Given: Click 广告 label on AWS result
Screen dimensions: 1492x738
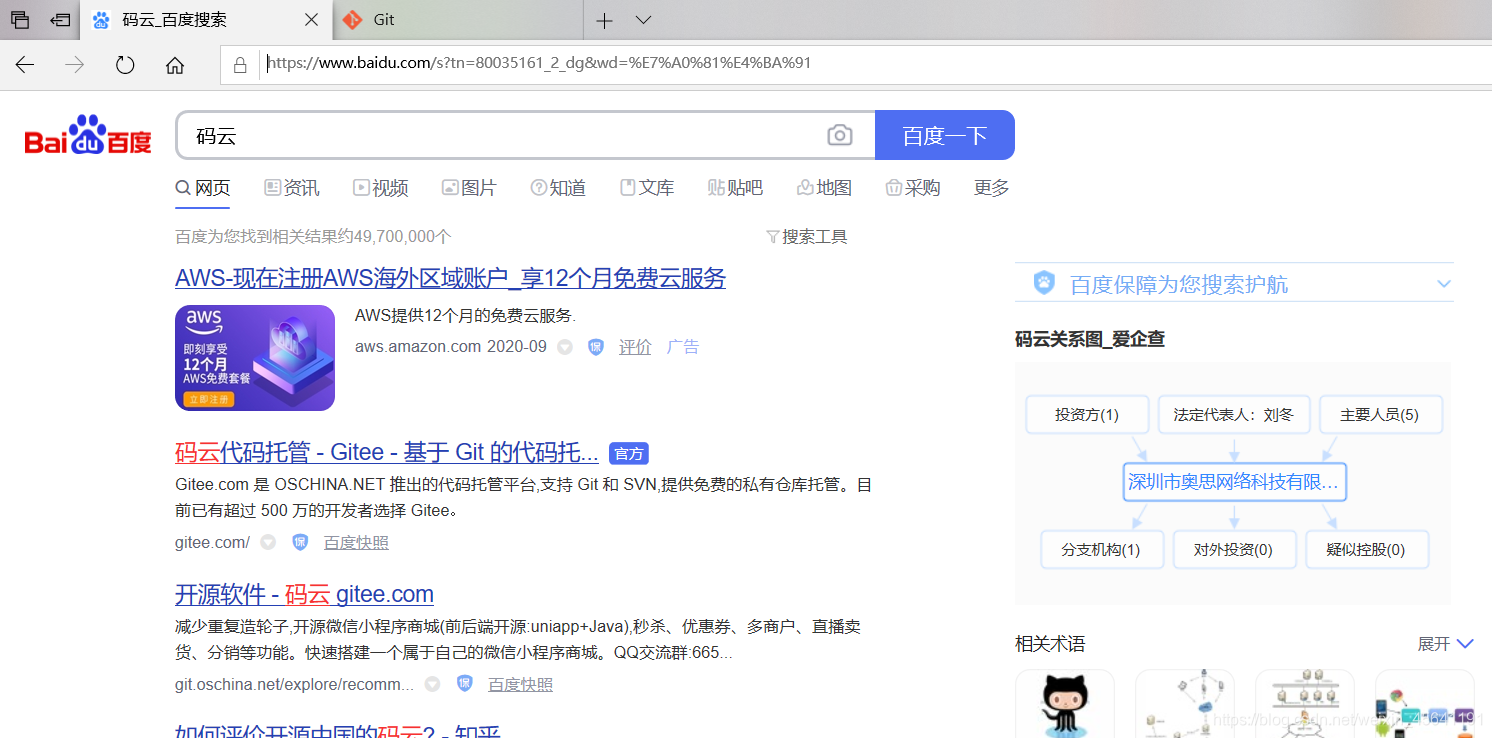Looking at the screenshot, I should click(683, 347).
